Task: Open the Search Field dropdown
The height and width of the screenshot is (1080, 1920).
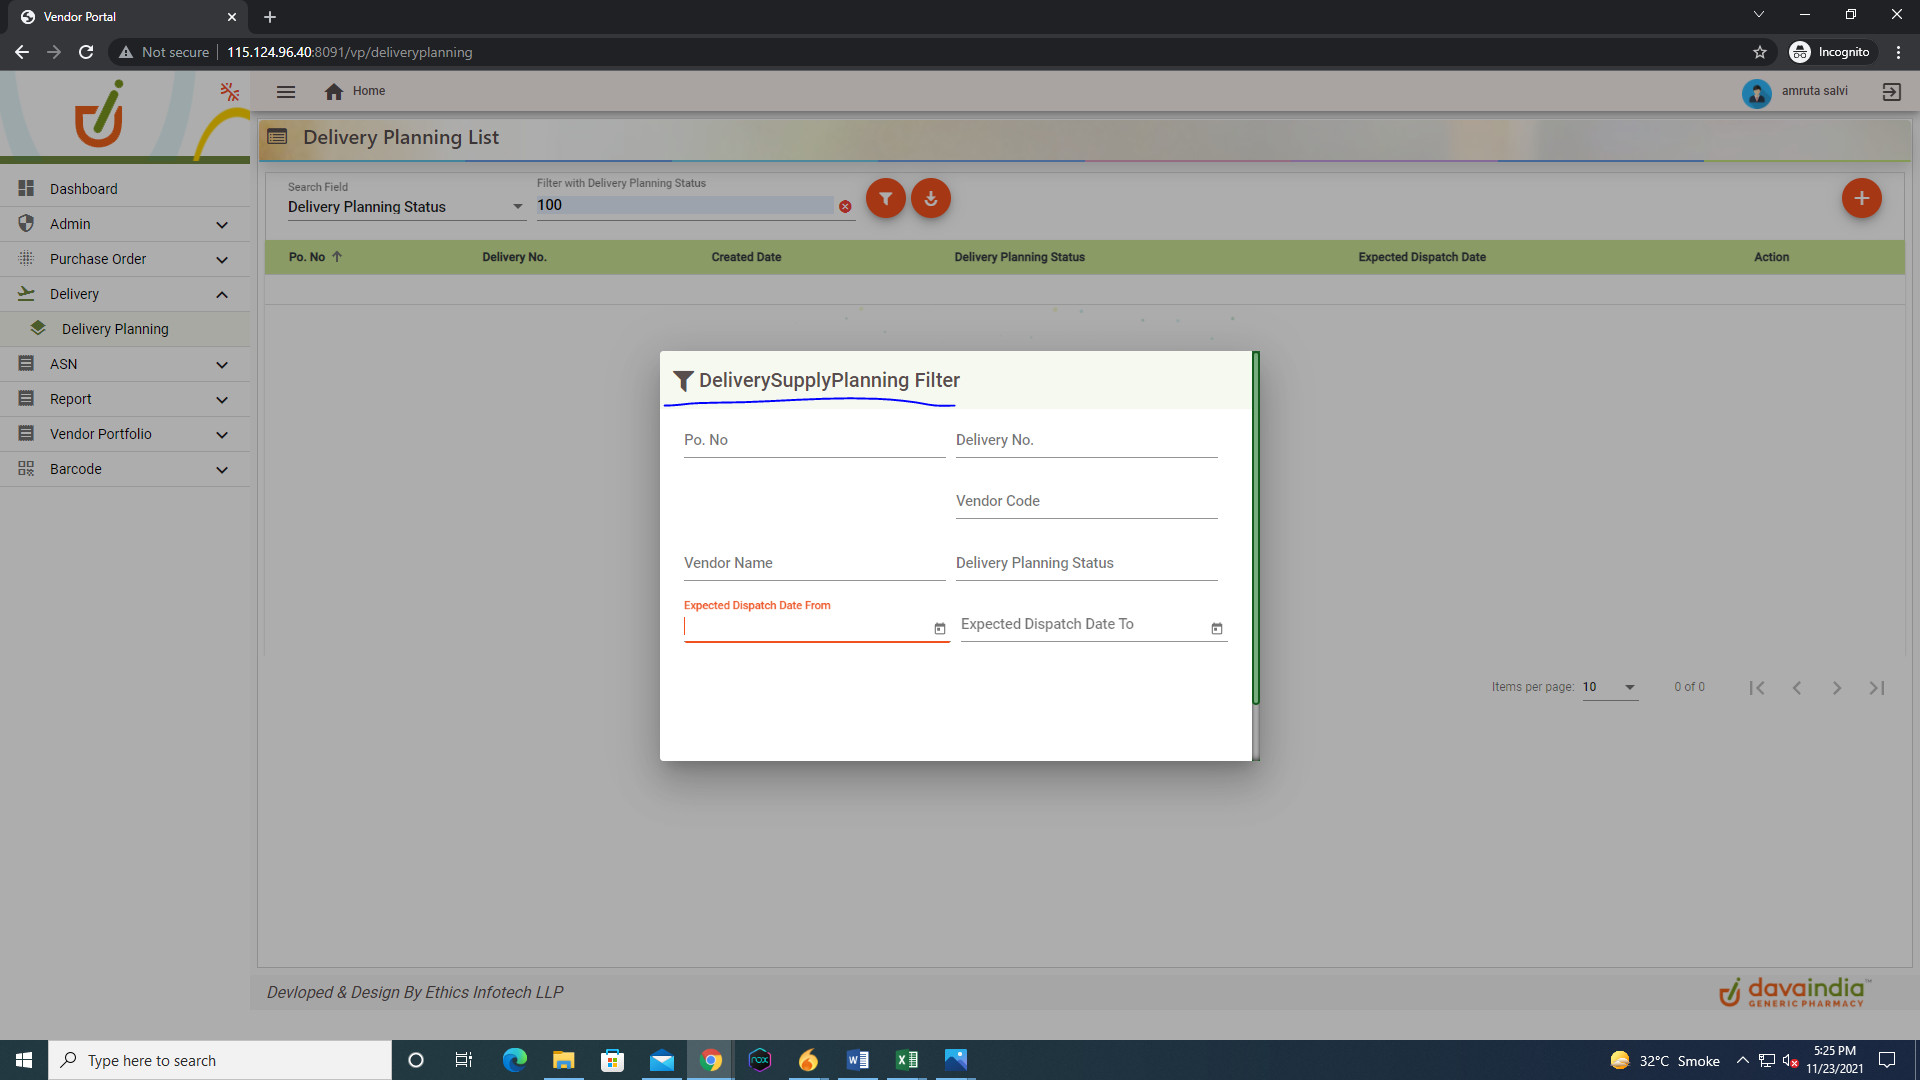Action: (405, 207)
